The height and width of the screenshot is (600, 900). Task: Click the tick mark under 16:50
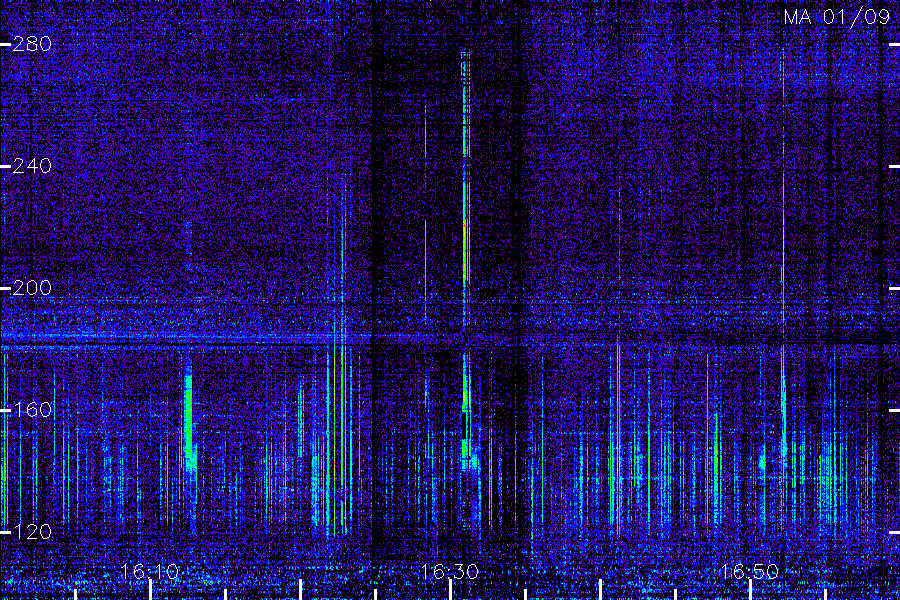tap(750, 590)
